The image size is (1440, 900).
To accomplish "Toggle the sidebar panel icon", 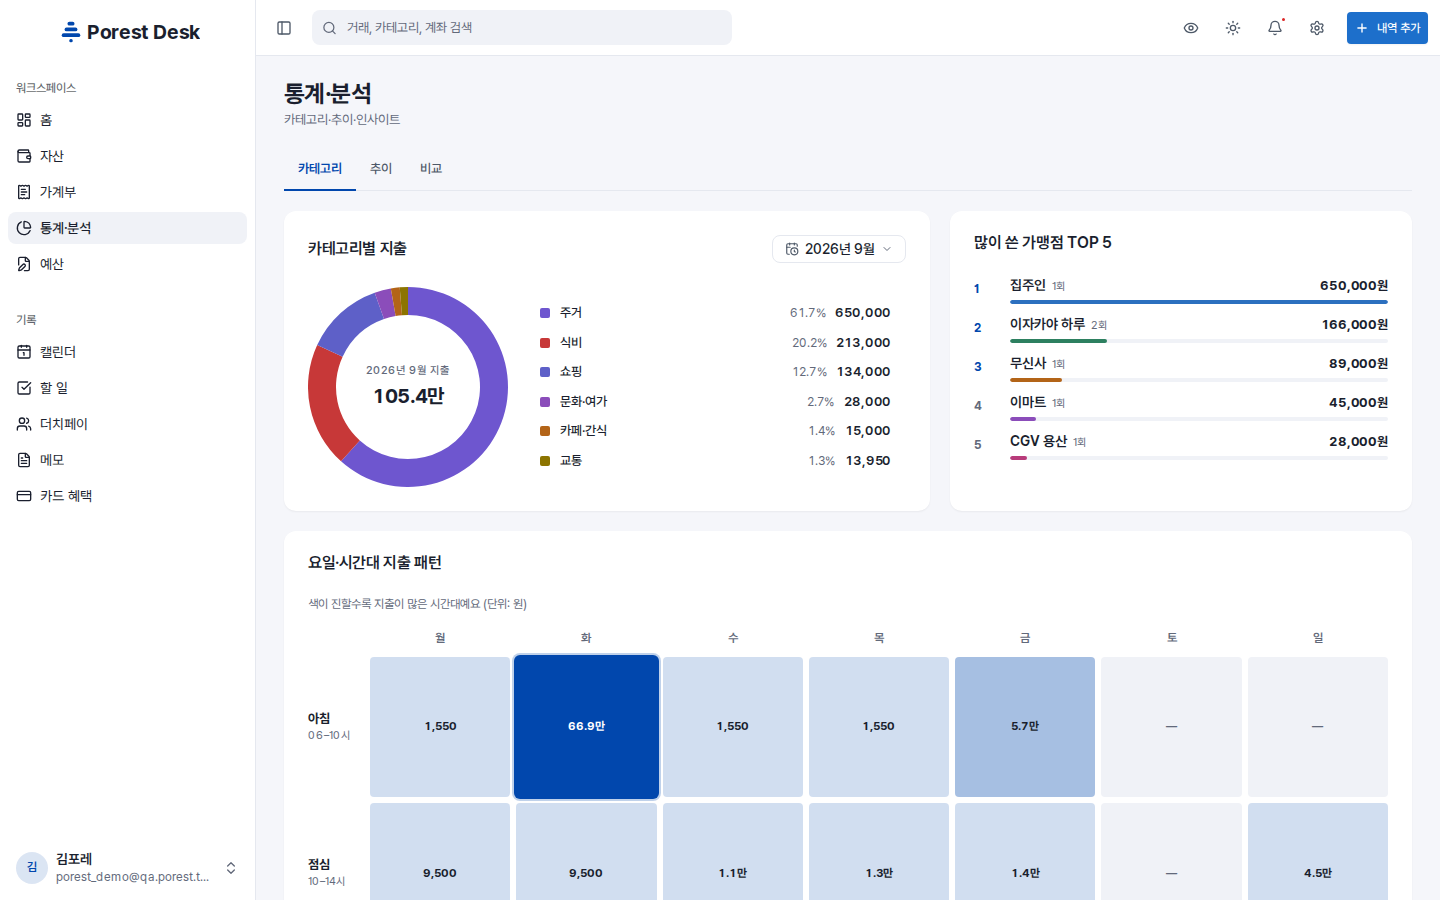I will 284,28.
